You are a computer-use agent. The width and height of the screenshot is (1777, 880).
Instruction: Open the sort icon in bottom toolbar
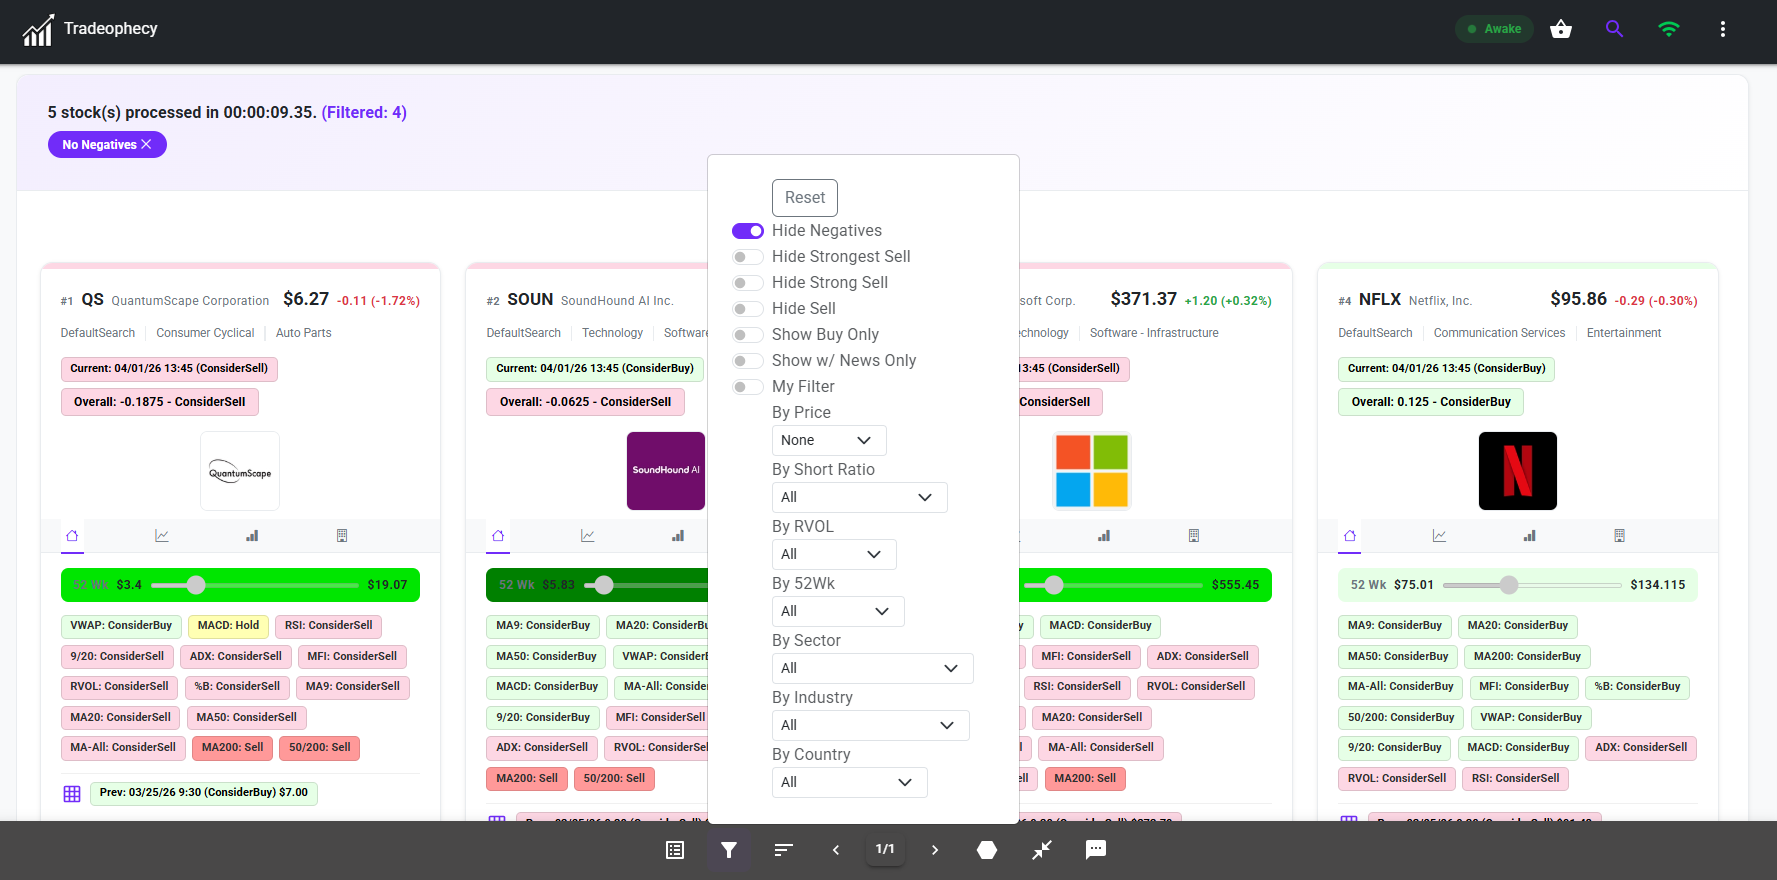pyautogui.click(x=783, y=850)
